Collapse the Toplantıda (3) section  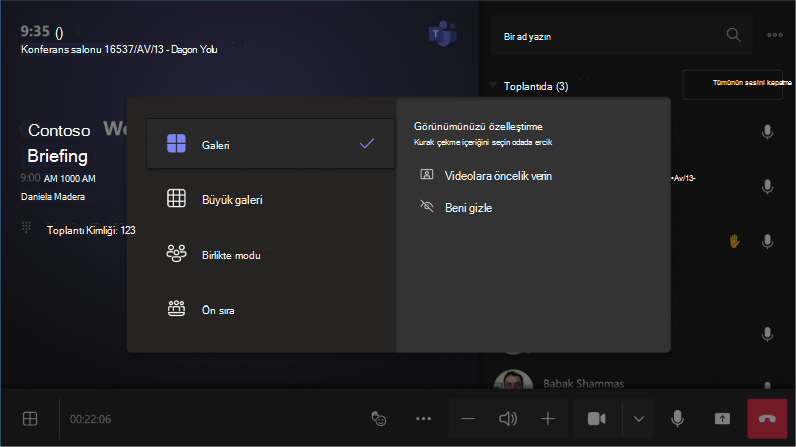tap(493, 85)
